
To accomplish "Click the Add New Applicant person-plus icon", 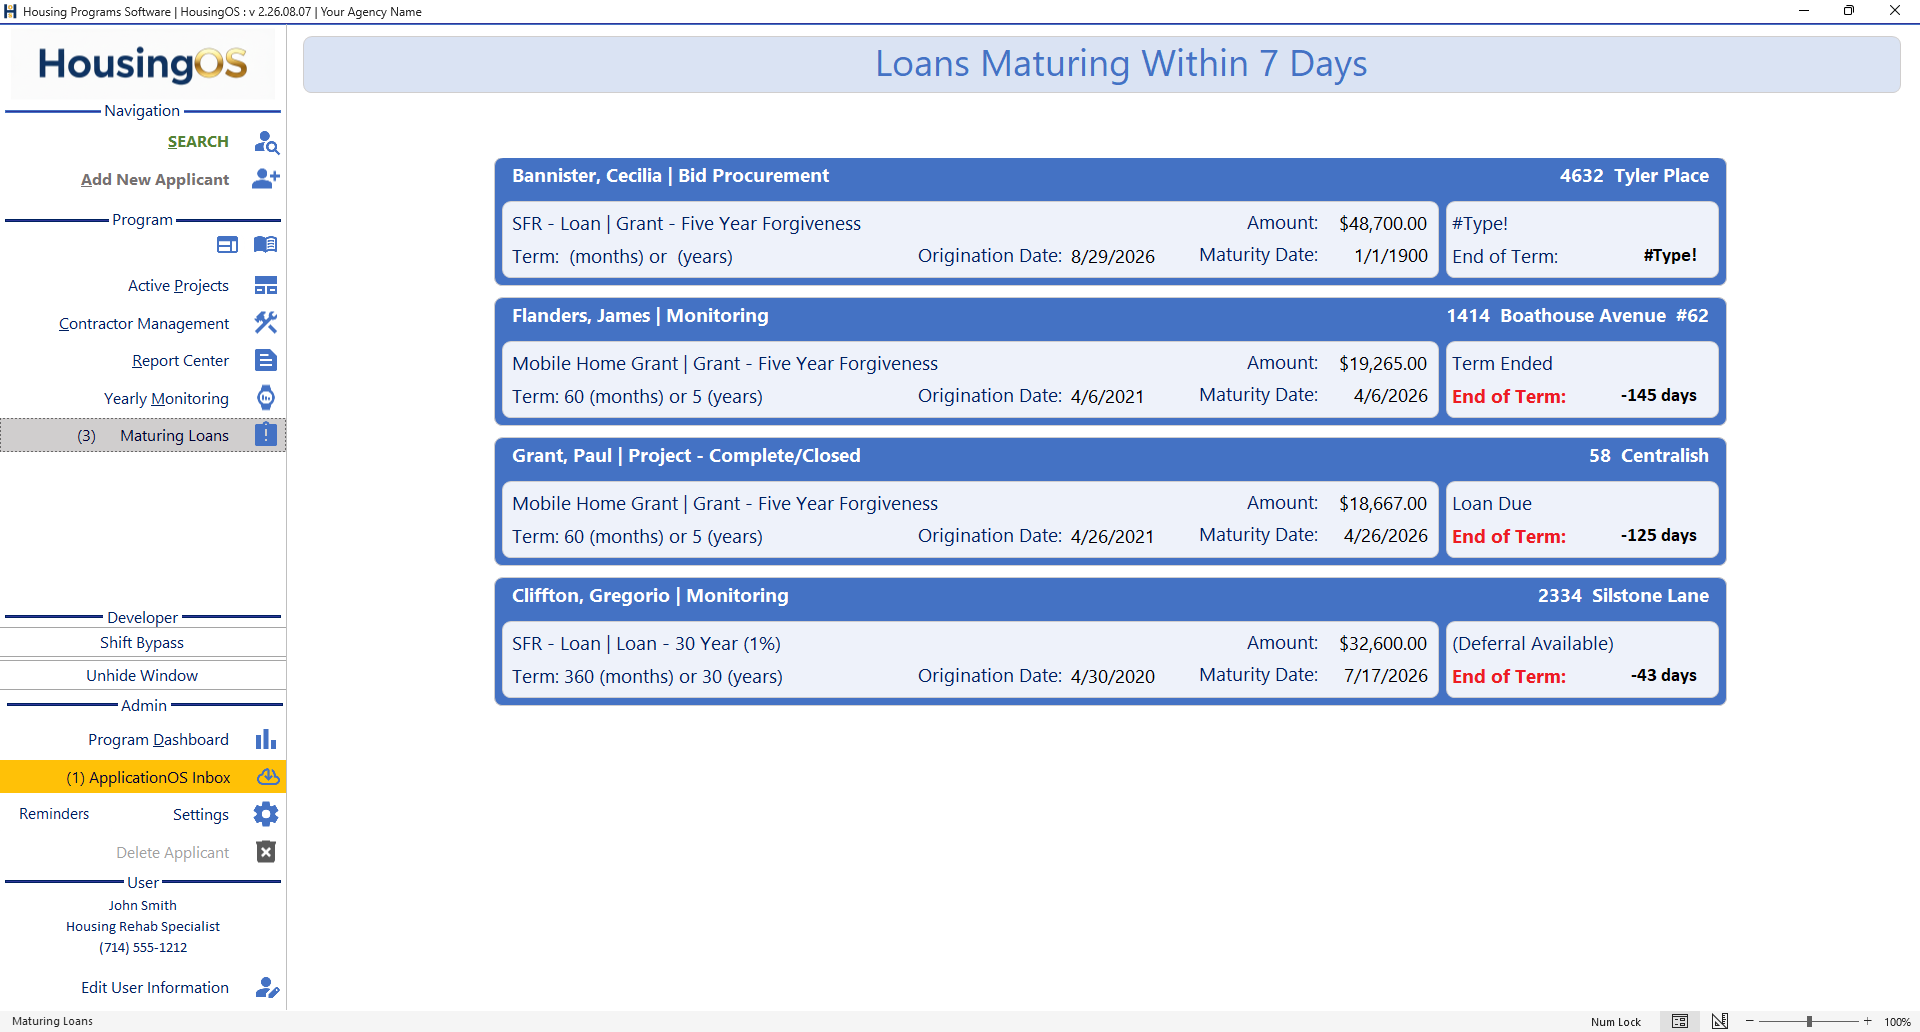I will pos(266,179).
